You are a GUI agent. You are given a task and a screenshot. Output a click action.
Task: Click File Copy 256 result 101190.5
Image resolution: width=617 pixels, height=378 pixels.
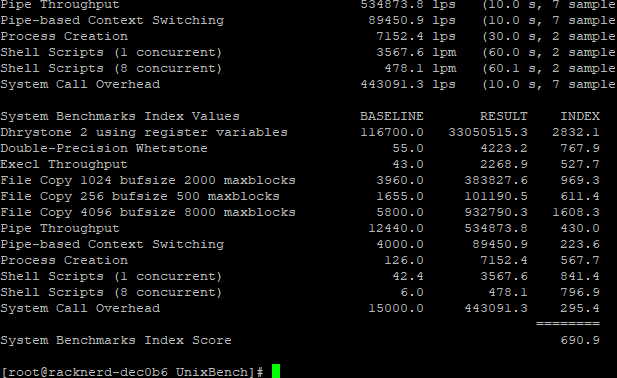click(496, 196)
